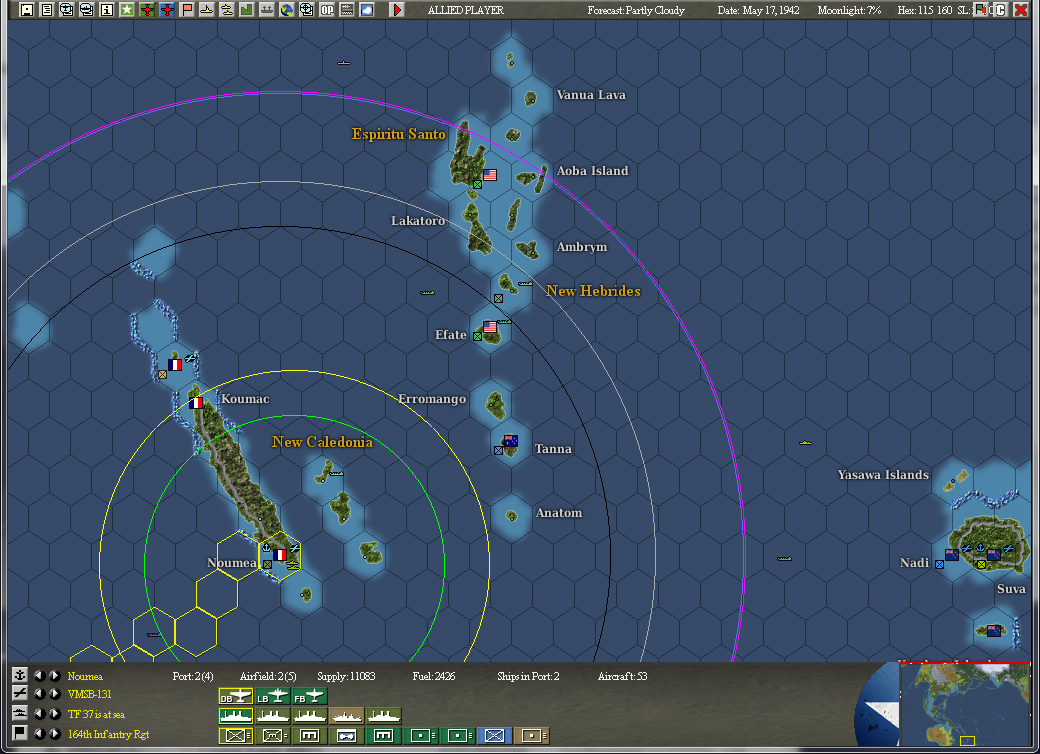Click the save game disk icon
The height and width of the screenshot is (754, 1040).
click(x=27, y=10)
